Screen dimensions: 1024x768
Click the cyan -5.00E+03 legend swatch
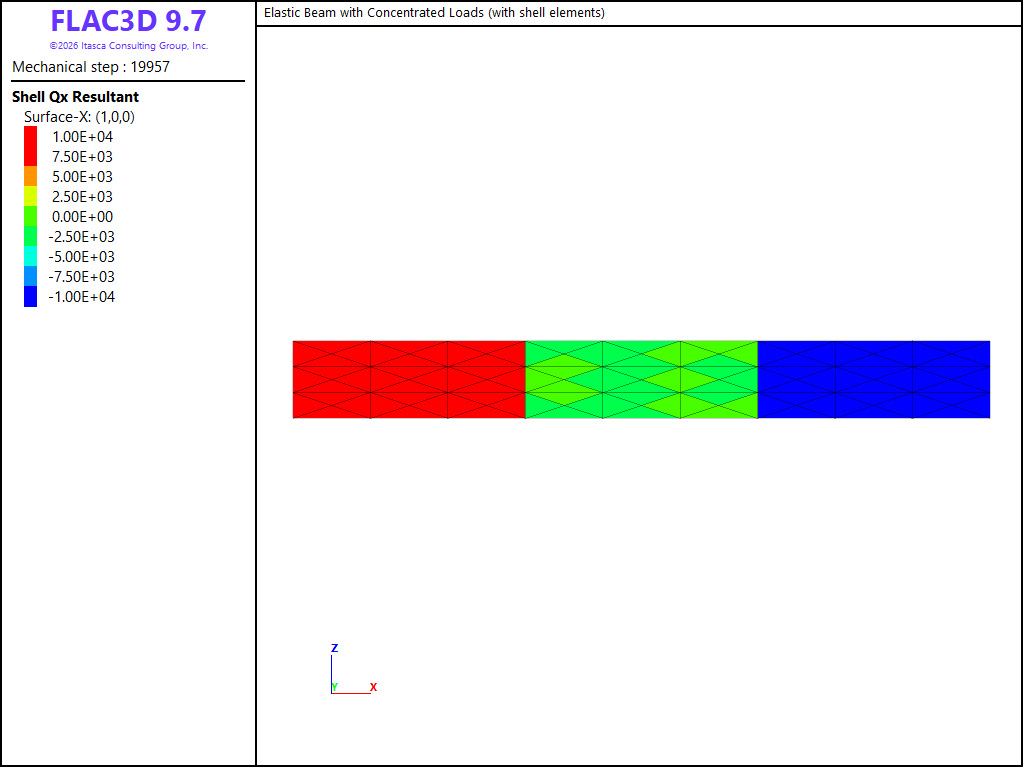30,256
